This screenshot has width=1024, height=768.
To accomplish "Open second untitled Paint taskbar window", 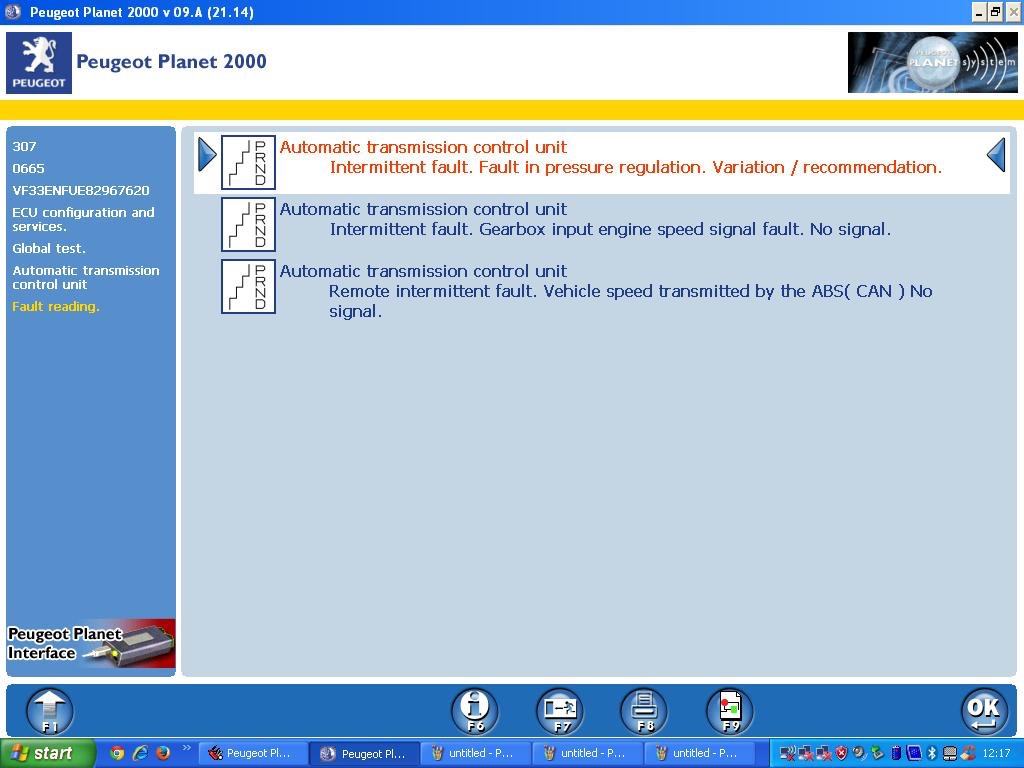I will tap(587, 754).
